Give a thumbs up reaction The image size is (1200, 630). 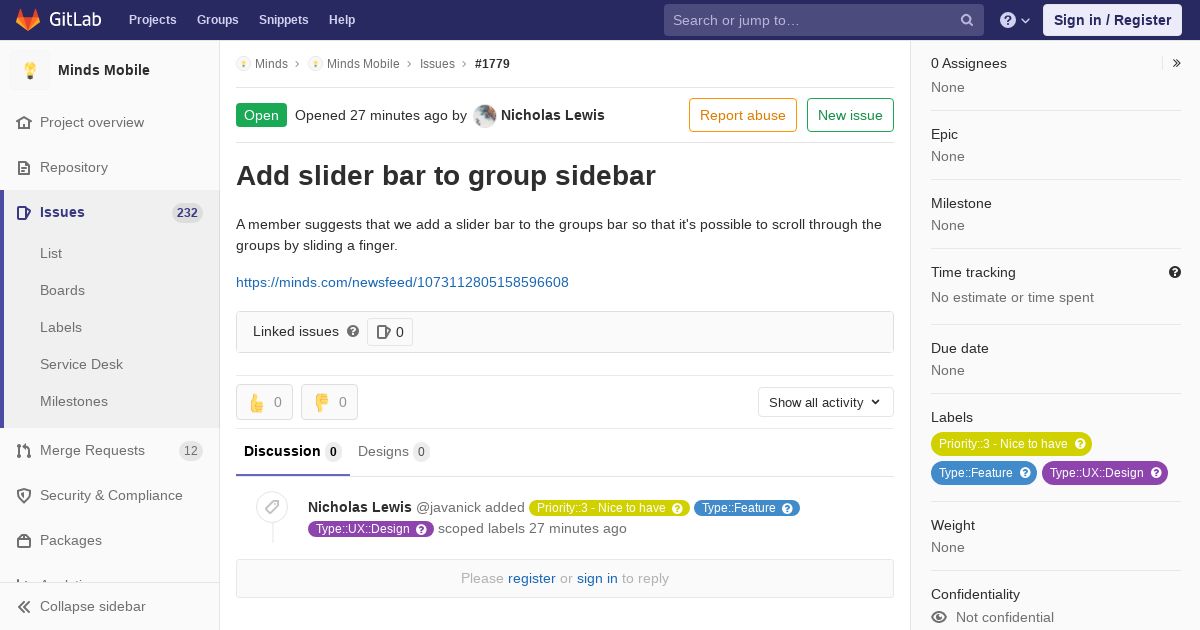[264, 402]
